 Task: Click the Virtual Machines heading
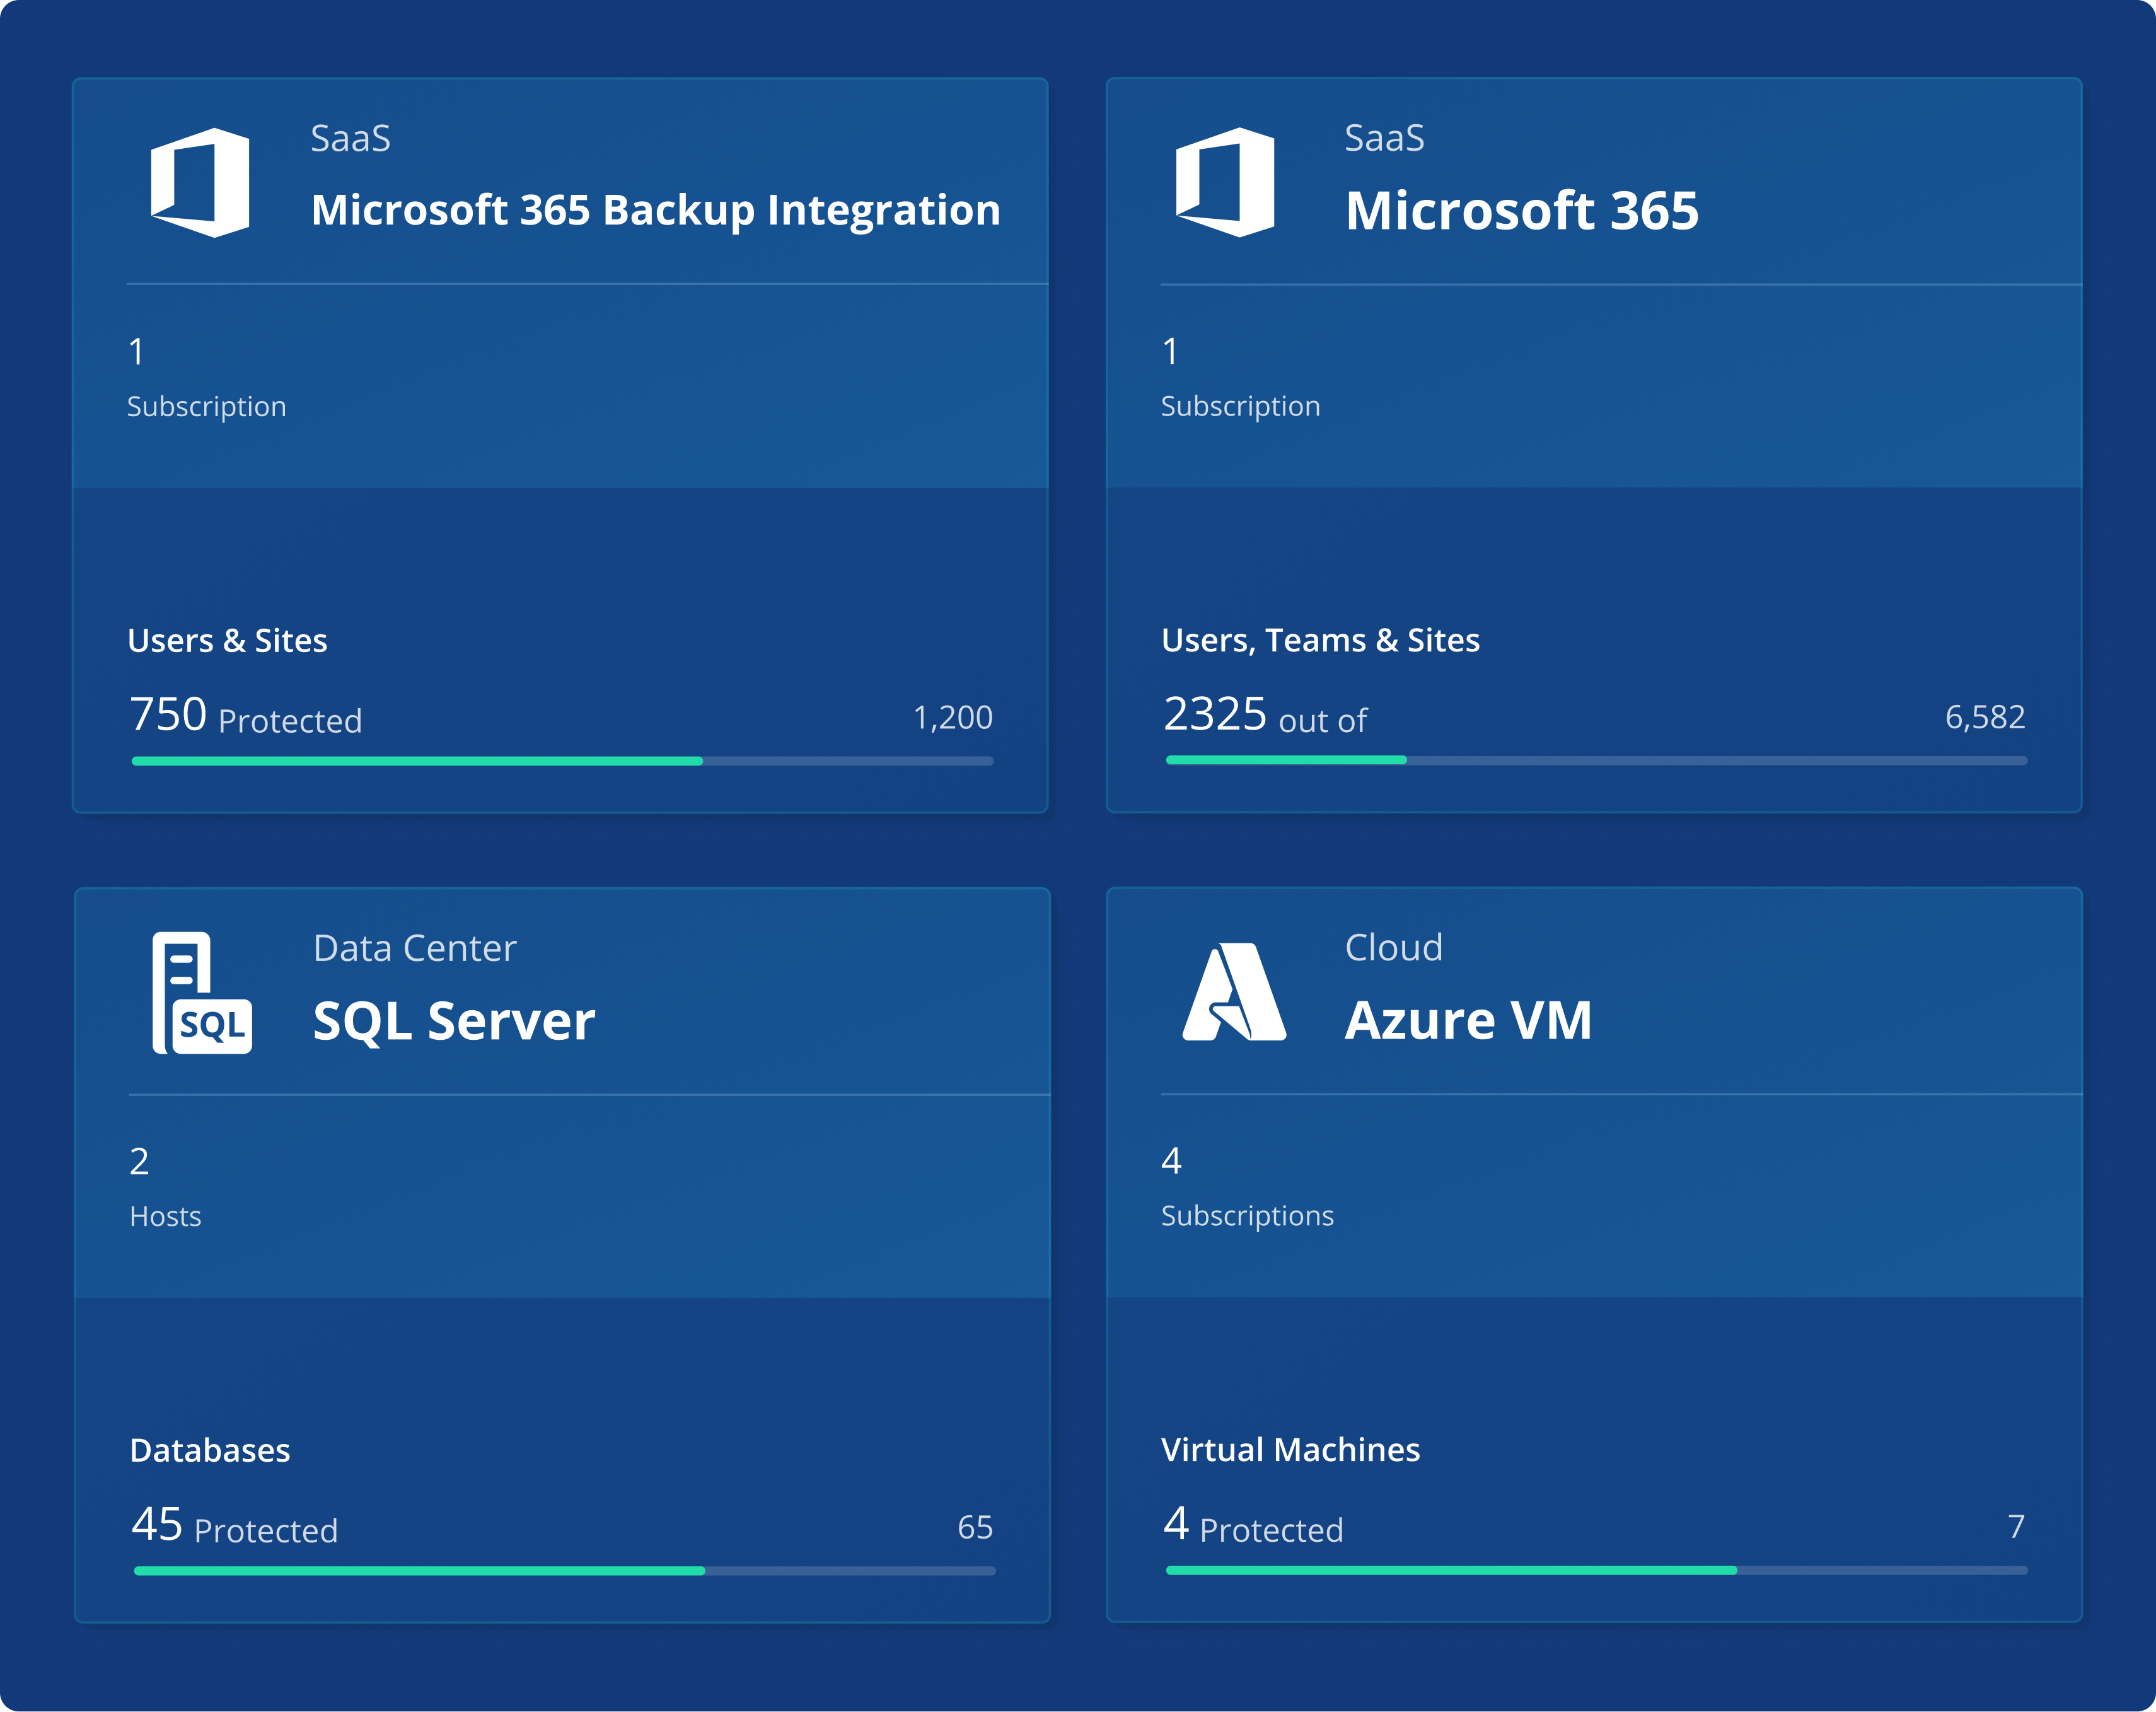tap(1290, 1450)
